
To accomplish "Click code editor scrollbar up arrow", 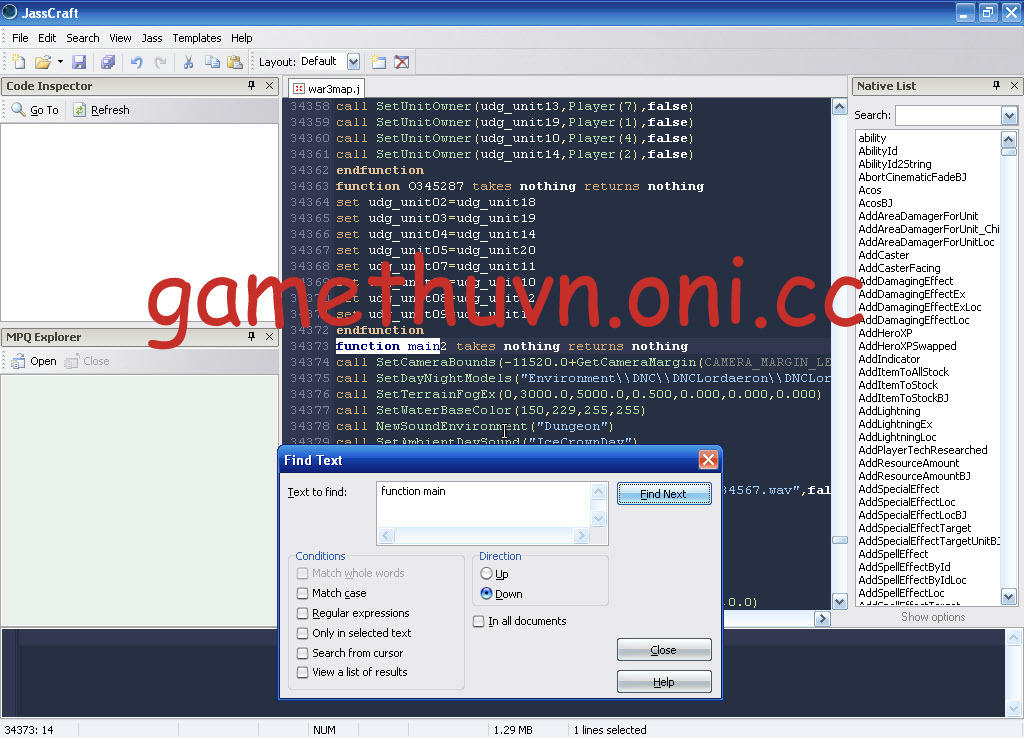I will [x=840, y=107].
